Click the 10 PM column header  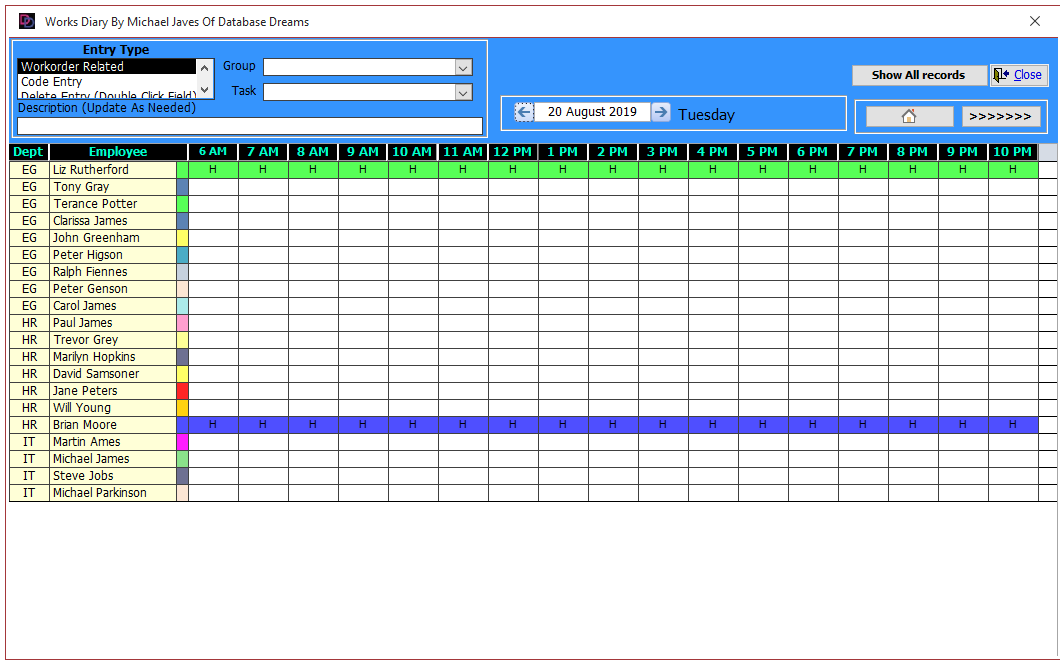click(1013, 152)
